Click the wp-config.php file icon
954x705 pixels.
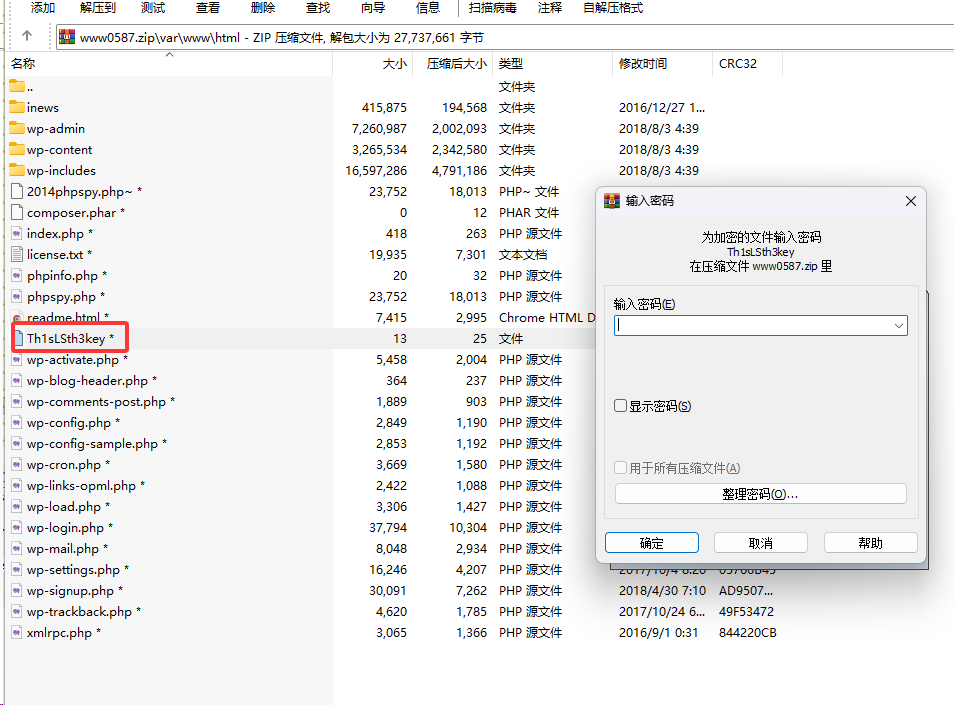coord(16,422)
